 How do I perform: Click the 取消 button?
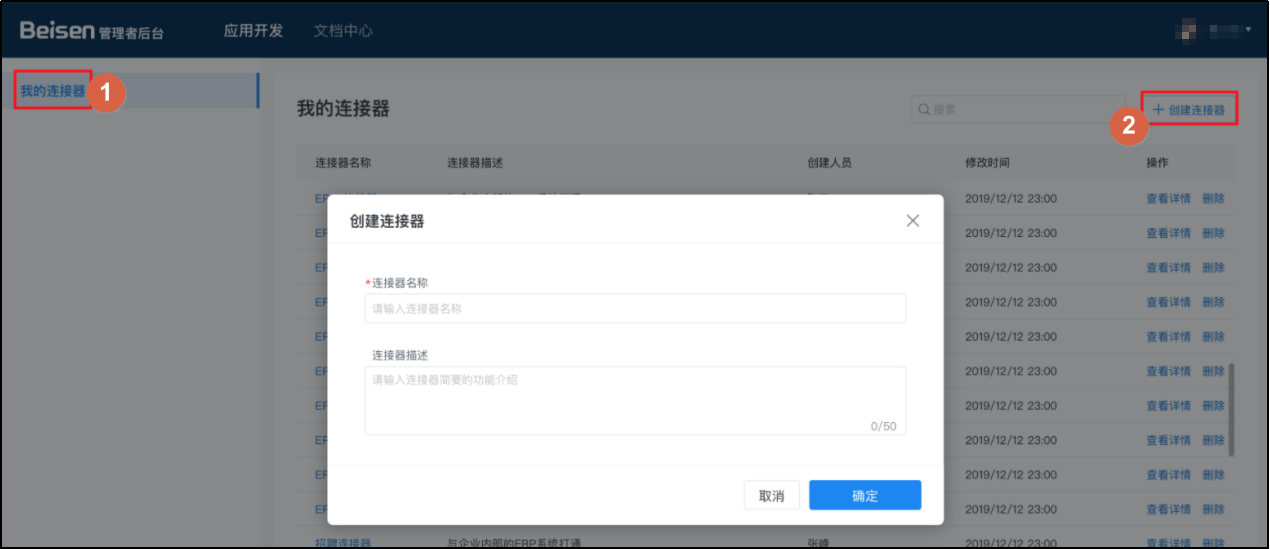[771, 496]
